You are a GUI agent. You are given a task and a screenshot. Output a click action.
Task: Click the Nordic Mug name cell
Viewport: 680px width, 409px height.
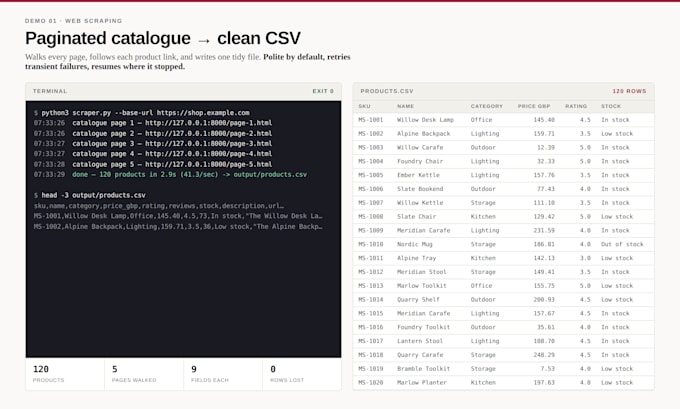415,245
